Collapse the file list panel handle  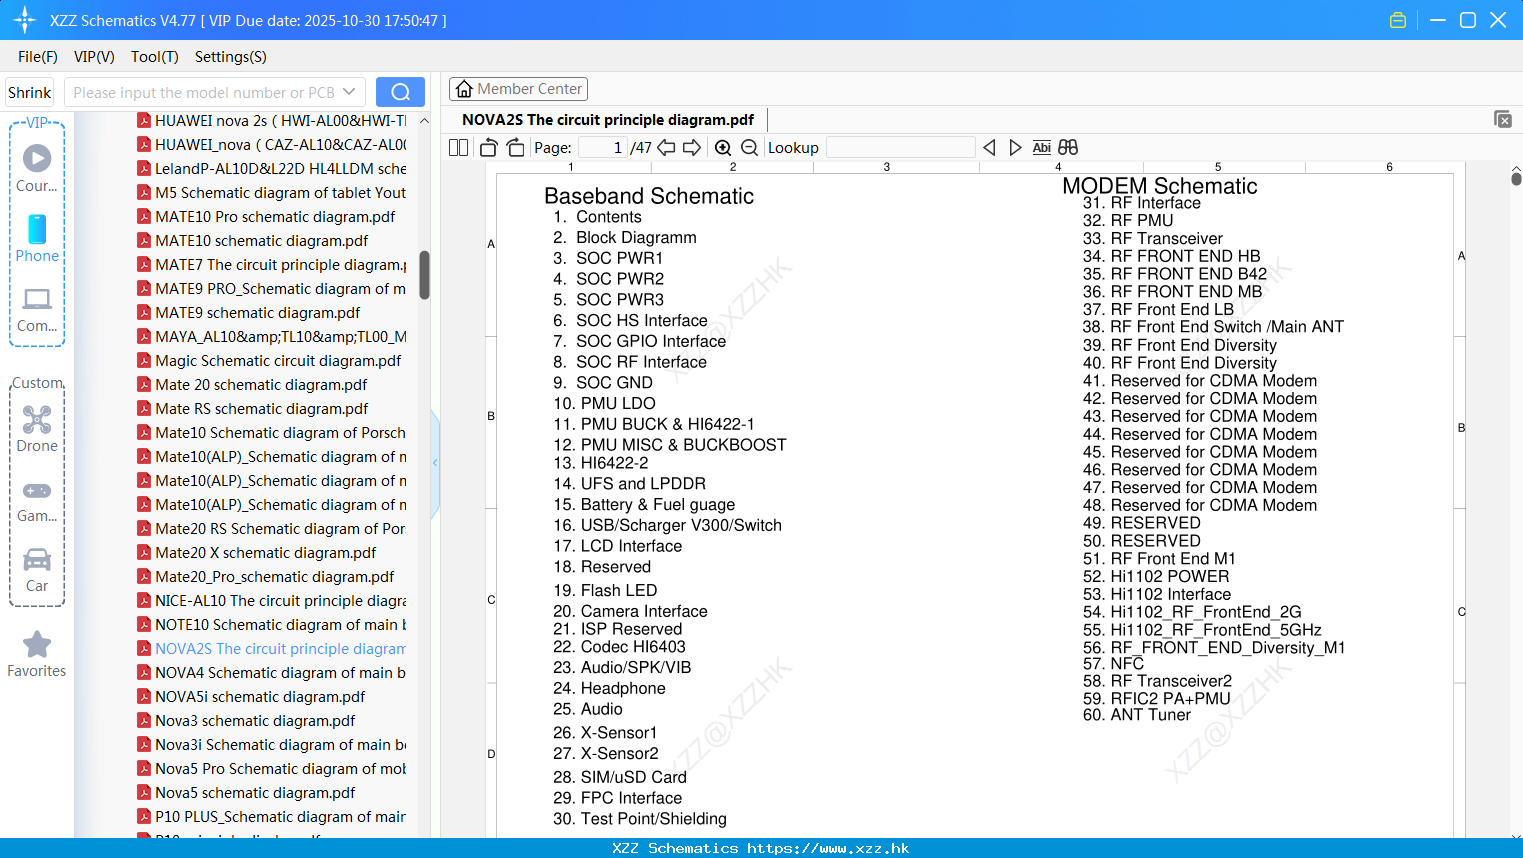(435, 463)
